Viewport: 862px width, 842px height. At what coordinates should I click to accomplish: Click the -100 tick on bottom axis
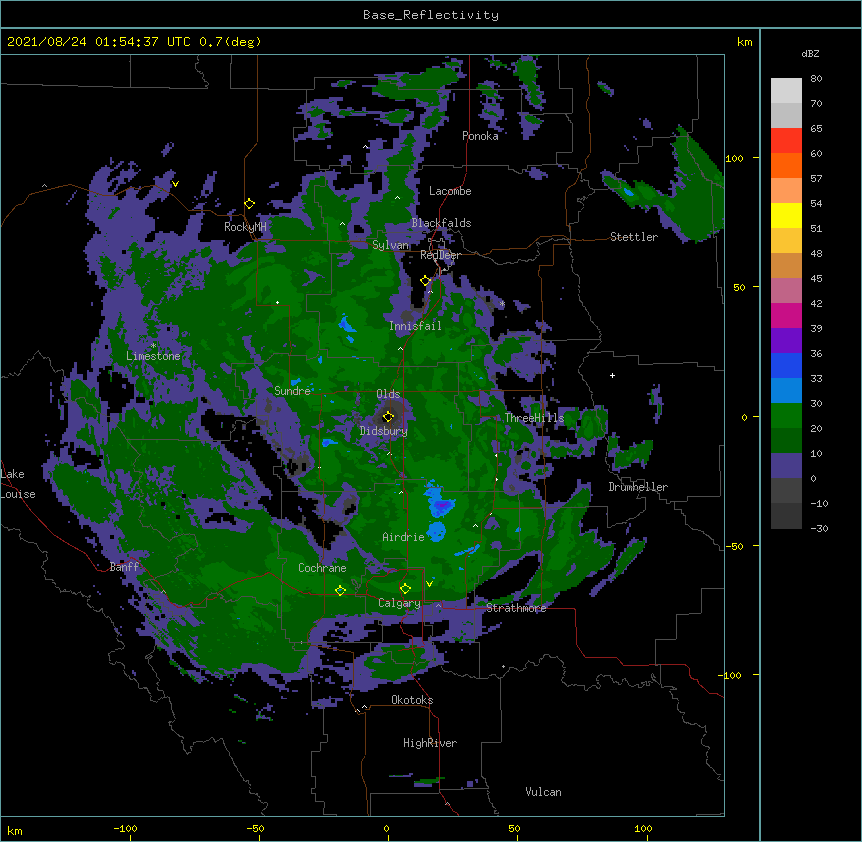click(x=125, y=828)
